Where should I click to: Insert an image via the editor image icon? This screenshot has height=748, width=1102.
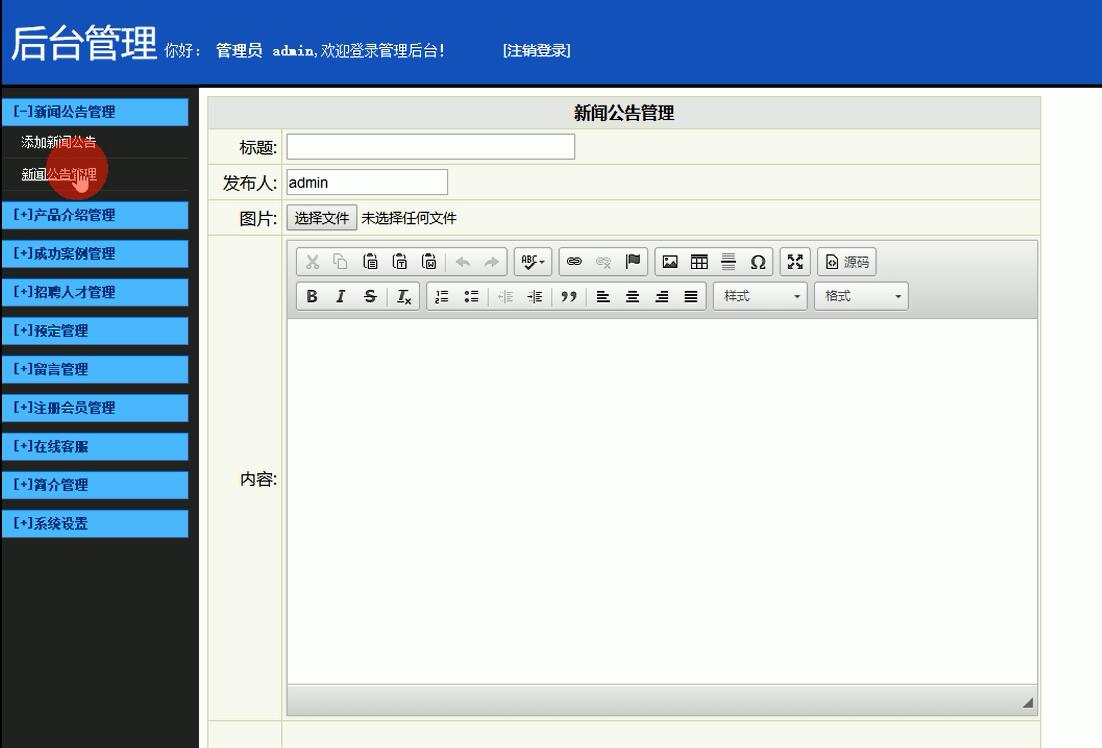(670, 262)
